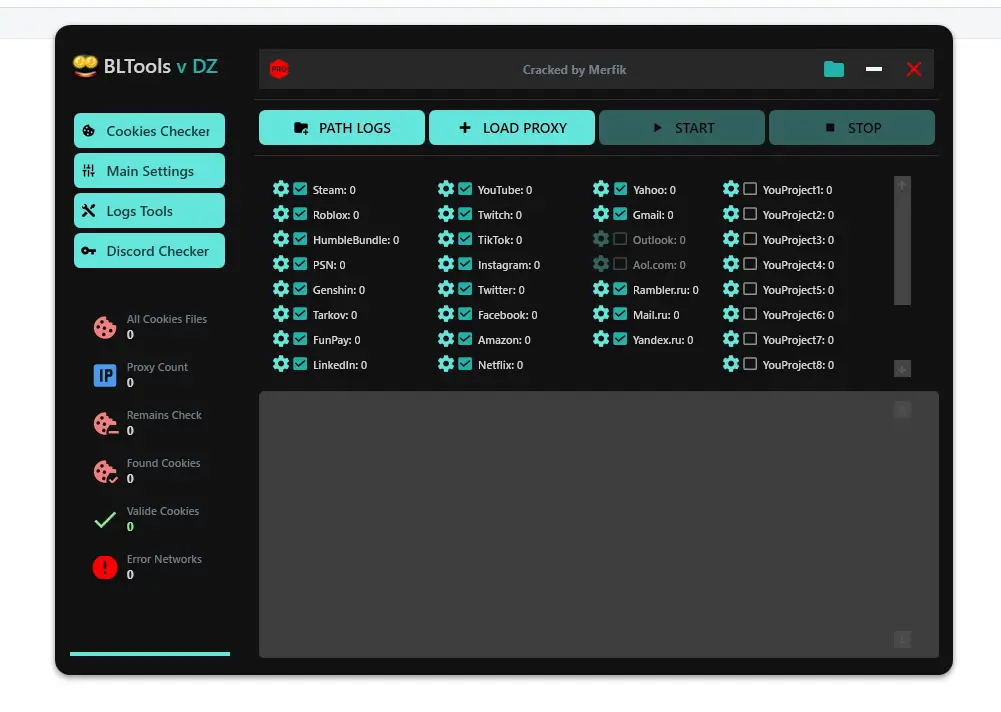This screenshot has width=1001, height=712.
Task: Enable the Outlook checkbox
Action: point(621,239)
